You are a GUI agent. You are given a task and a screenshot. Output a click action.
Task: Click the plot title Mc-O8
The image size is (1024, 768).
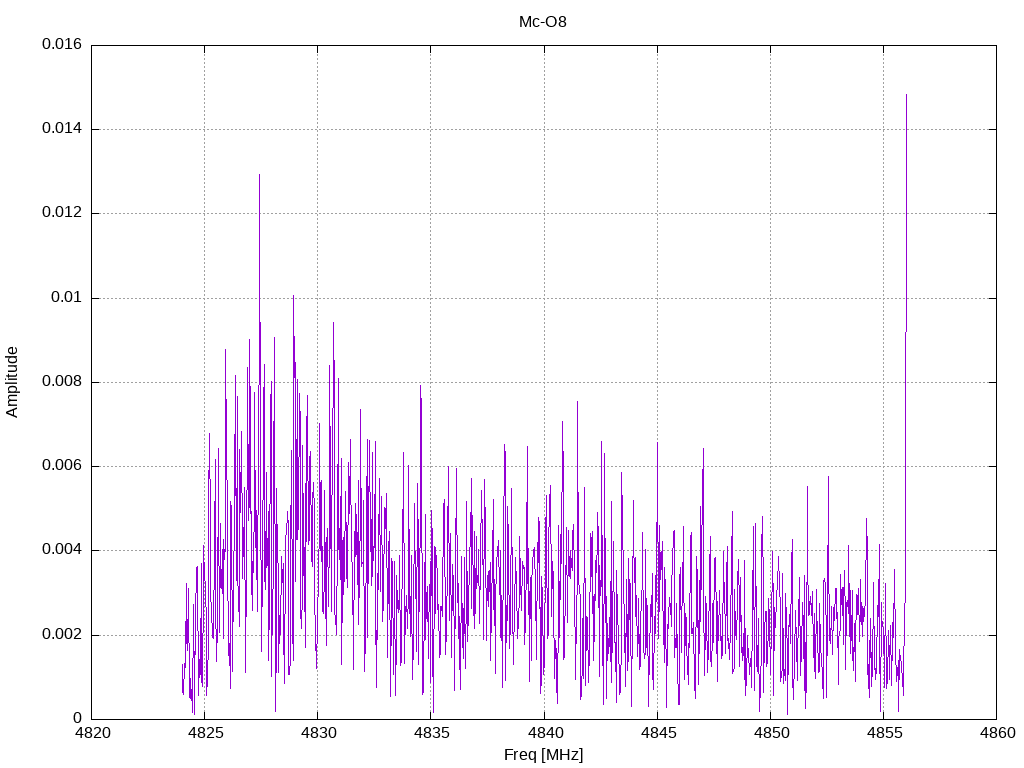point(543,22)
